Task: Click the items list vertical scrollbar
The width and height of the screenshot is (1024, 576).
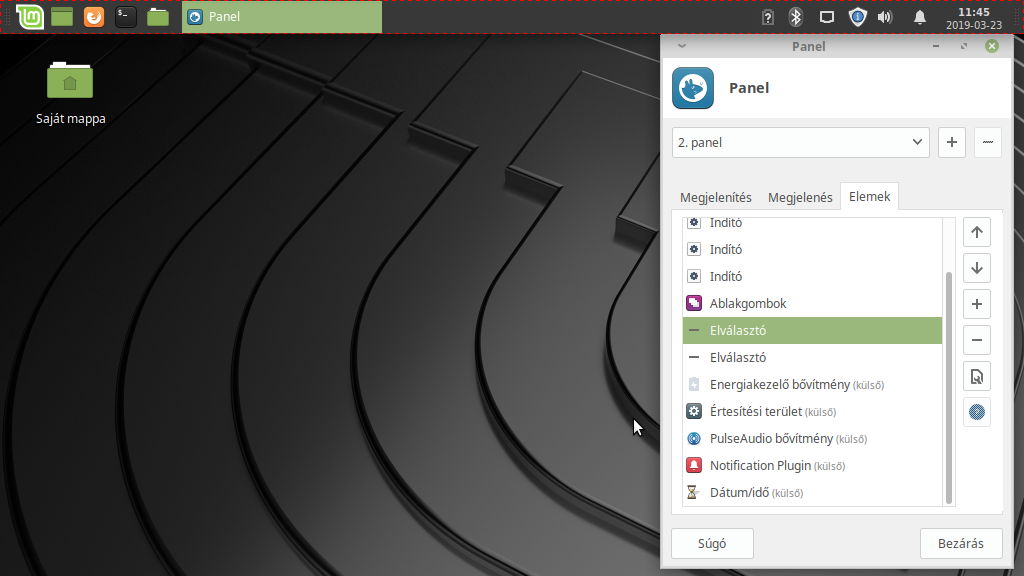Action: tap(949, 388)
